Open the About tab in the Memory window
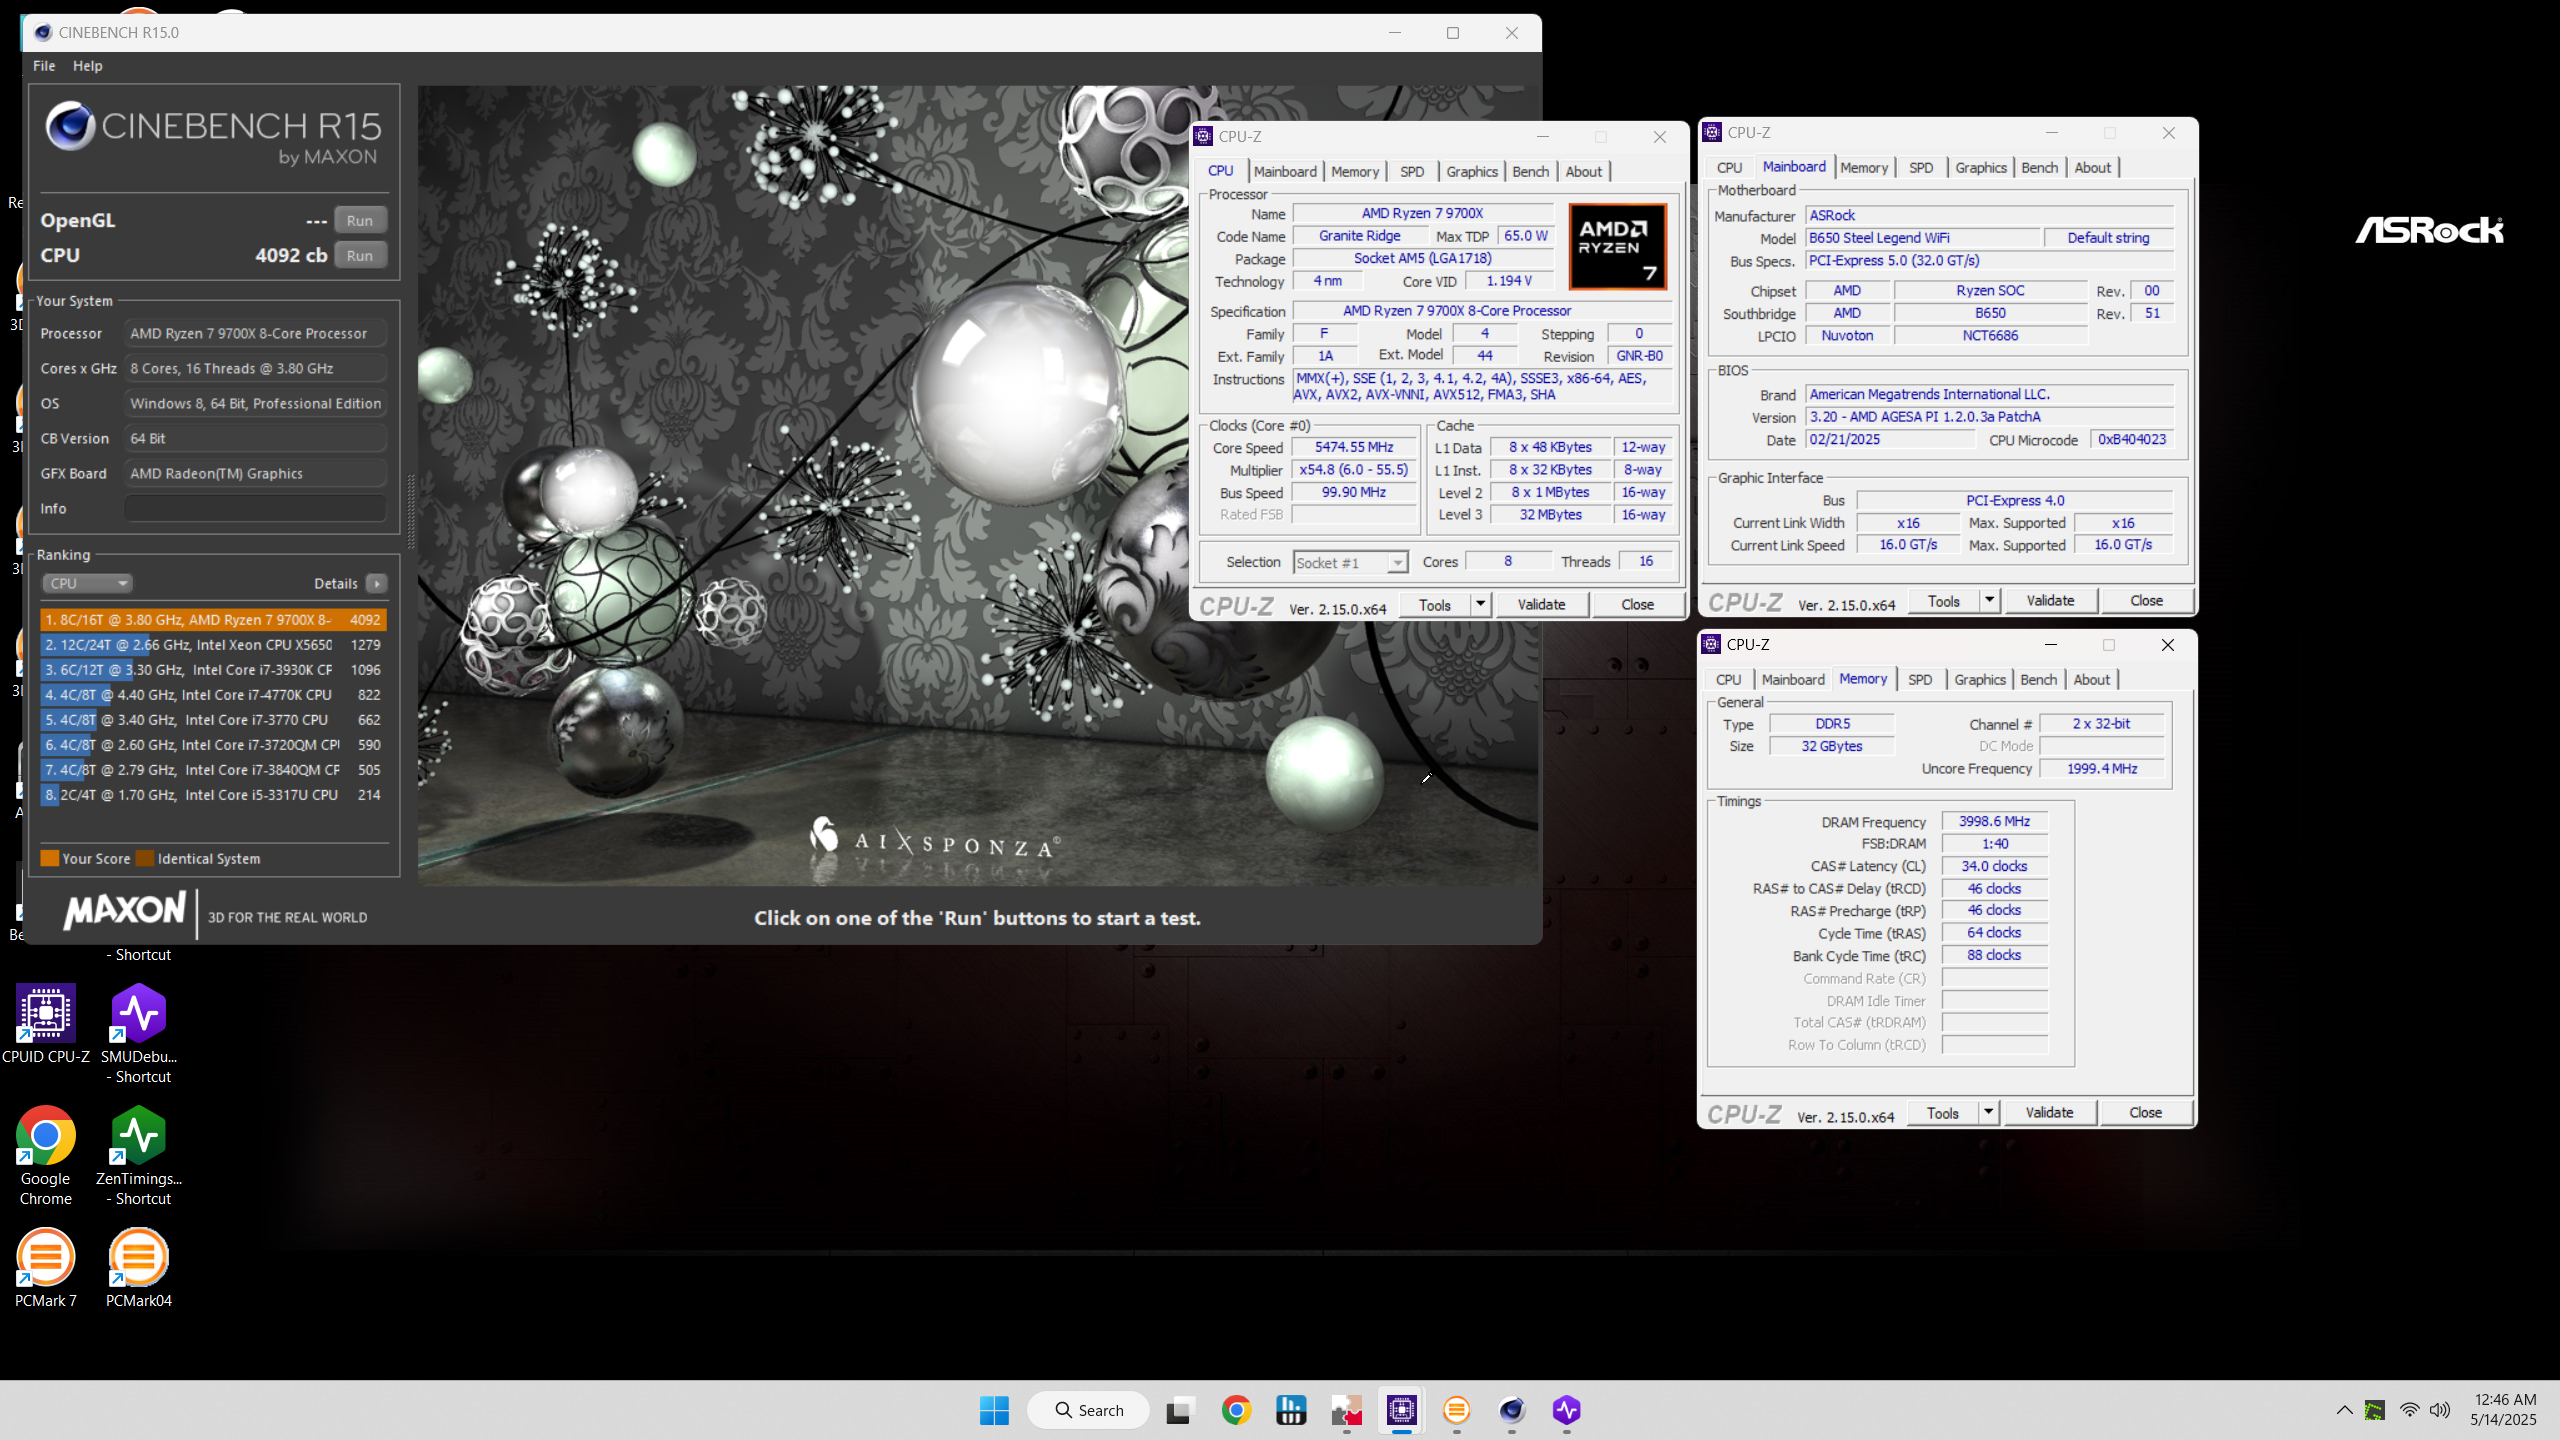2560x1440 pixels. coord(2092,679)
